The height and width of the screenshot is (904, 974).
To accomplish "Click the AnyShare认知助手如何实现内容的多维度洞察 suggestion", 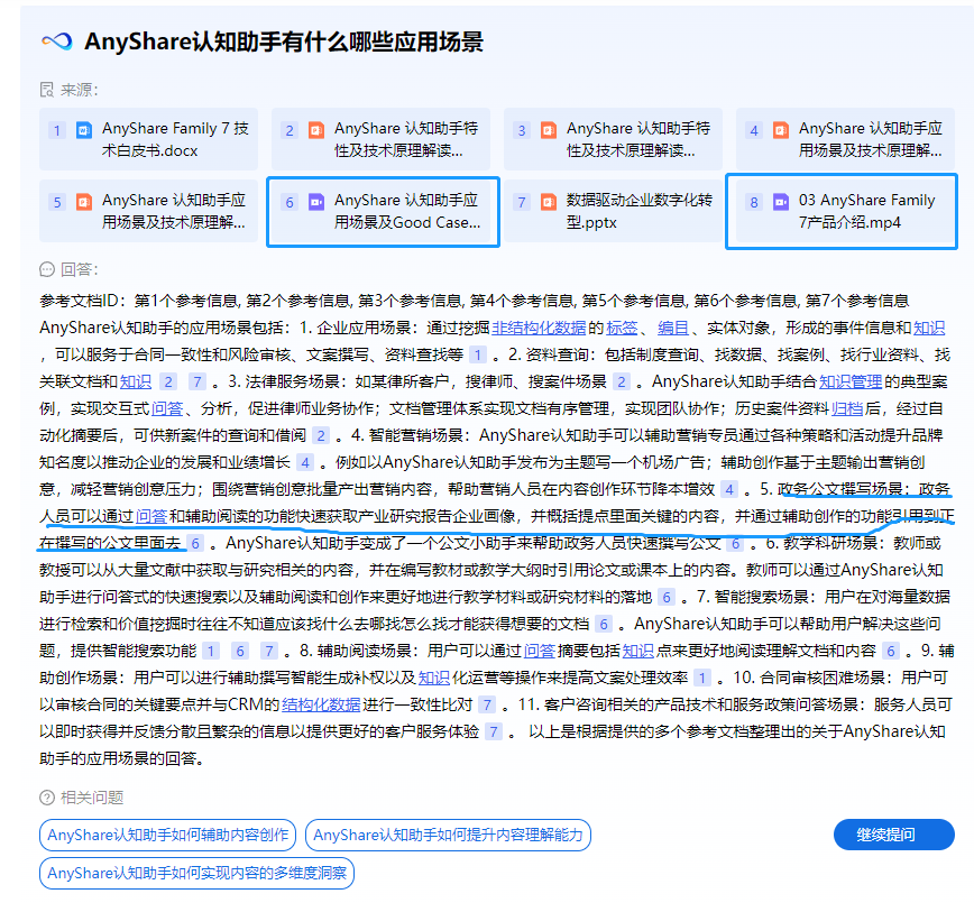I will [x=197, y=873].
